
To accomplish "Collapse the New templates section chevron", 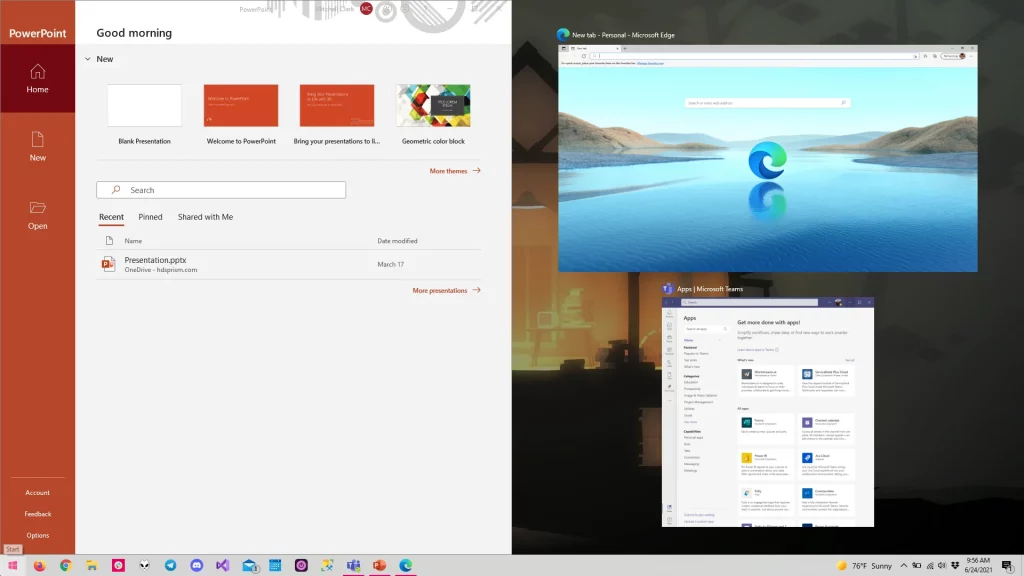I will tap(87, 59).
